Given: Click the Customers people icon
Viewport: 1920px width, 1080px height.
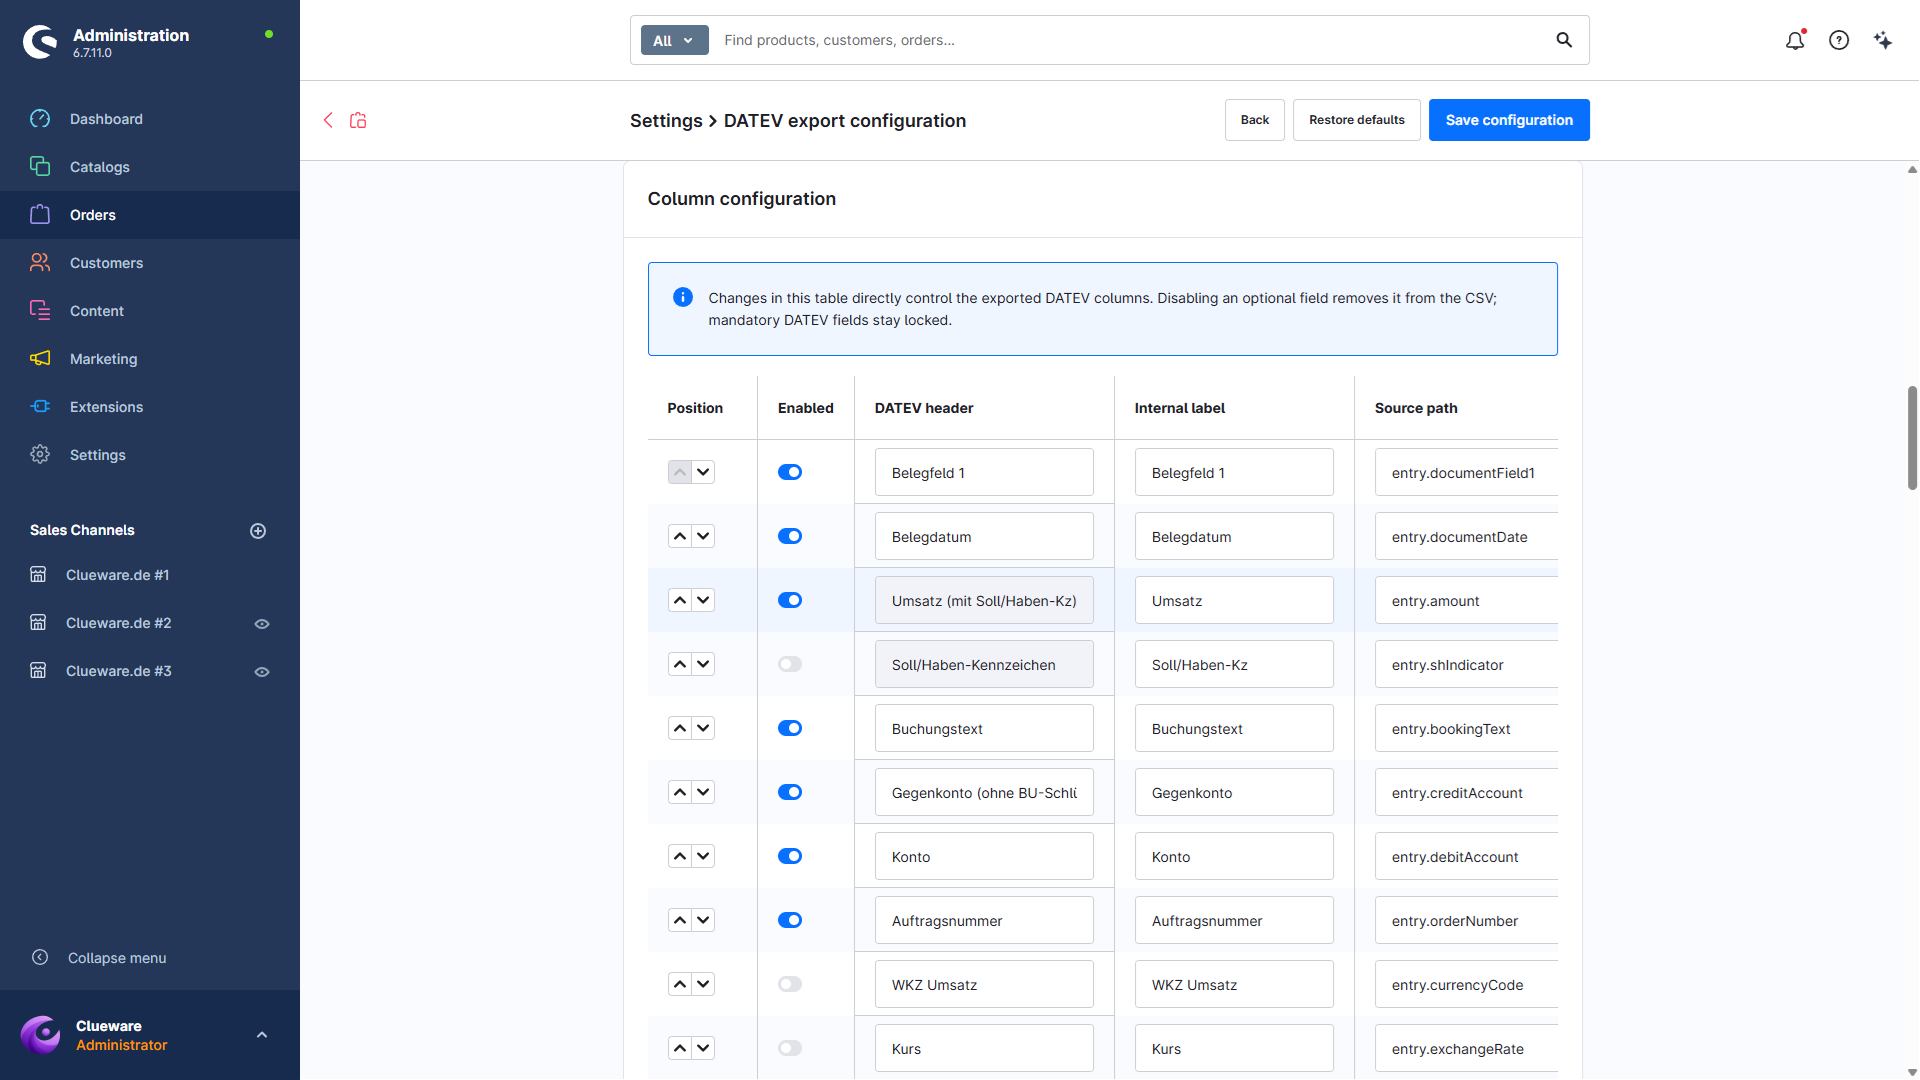Looking at the screenshot, I should coord(40,263).
